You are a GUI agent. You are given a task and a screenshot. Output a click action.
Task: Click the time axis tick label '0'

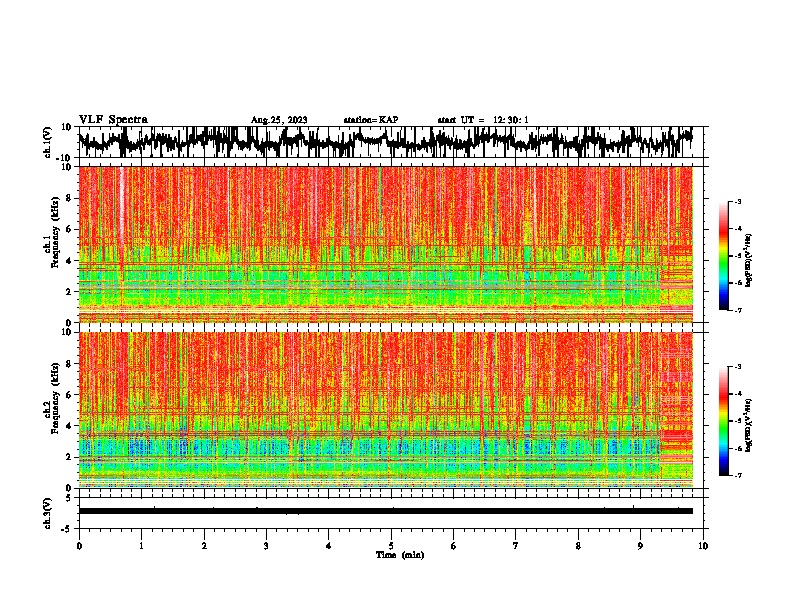click(79, 546)
